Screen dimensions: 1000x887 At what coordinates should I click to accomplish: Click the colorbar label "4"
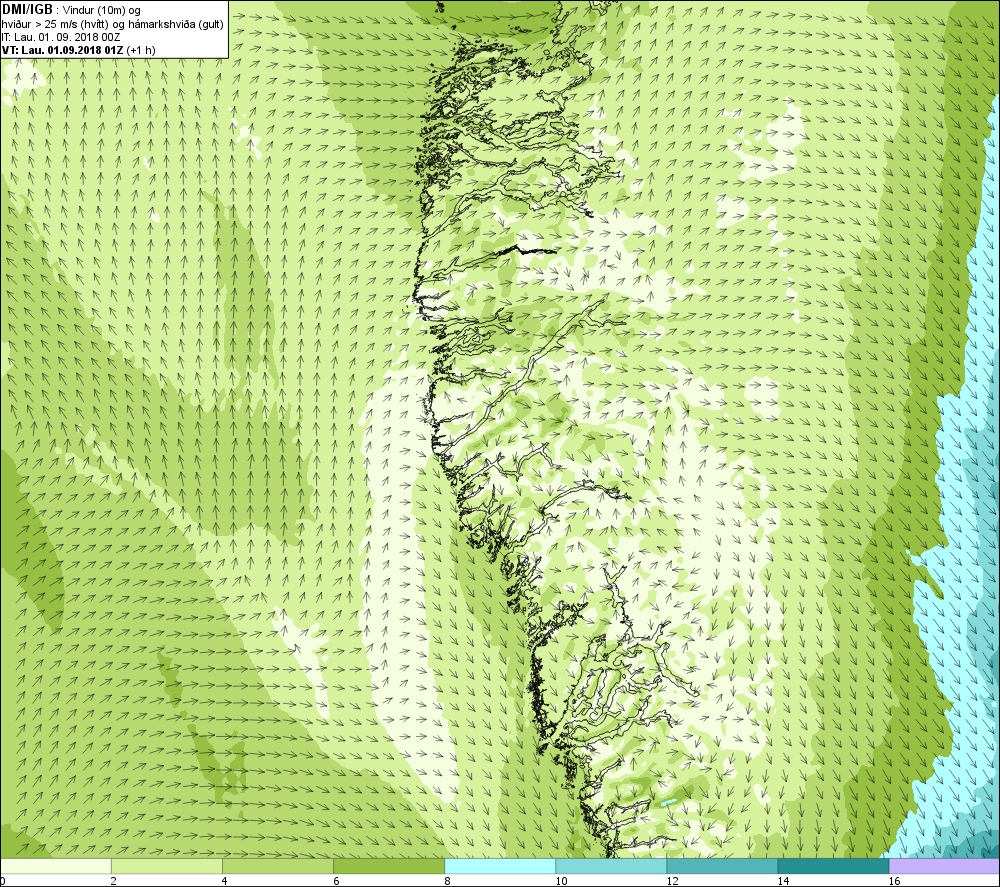(224, 881)
